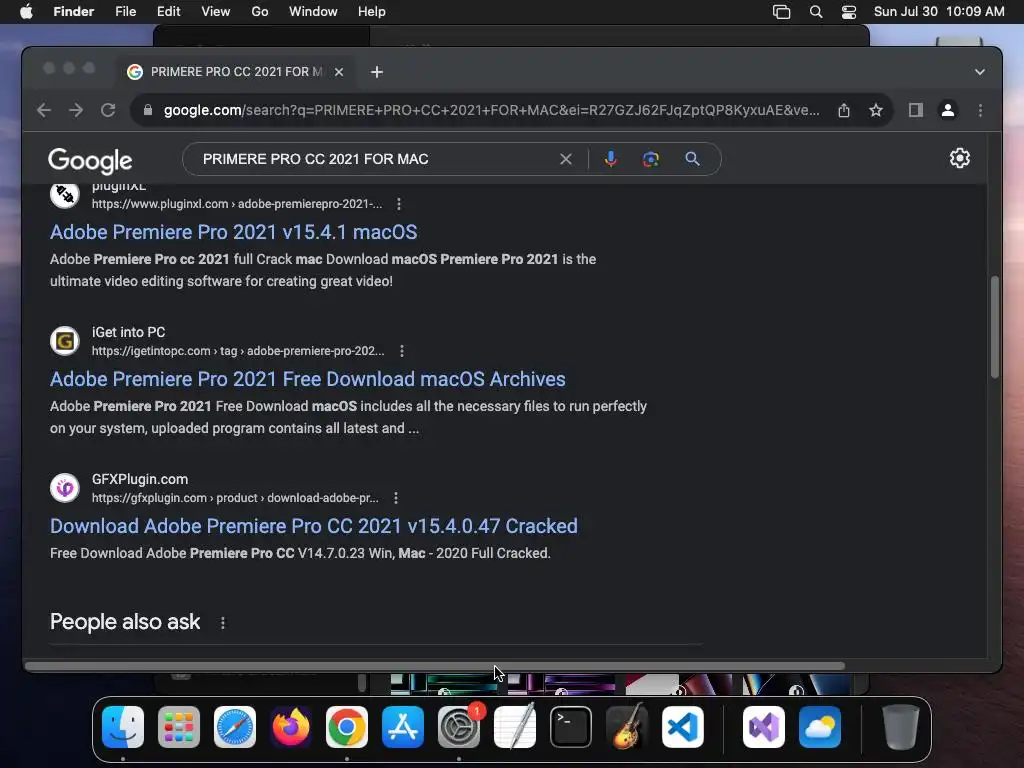The image size is (1024, 768).
Task: Launch Terminal from the Dock
Action: [571, 727]
